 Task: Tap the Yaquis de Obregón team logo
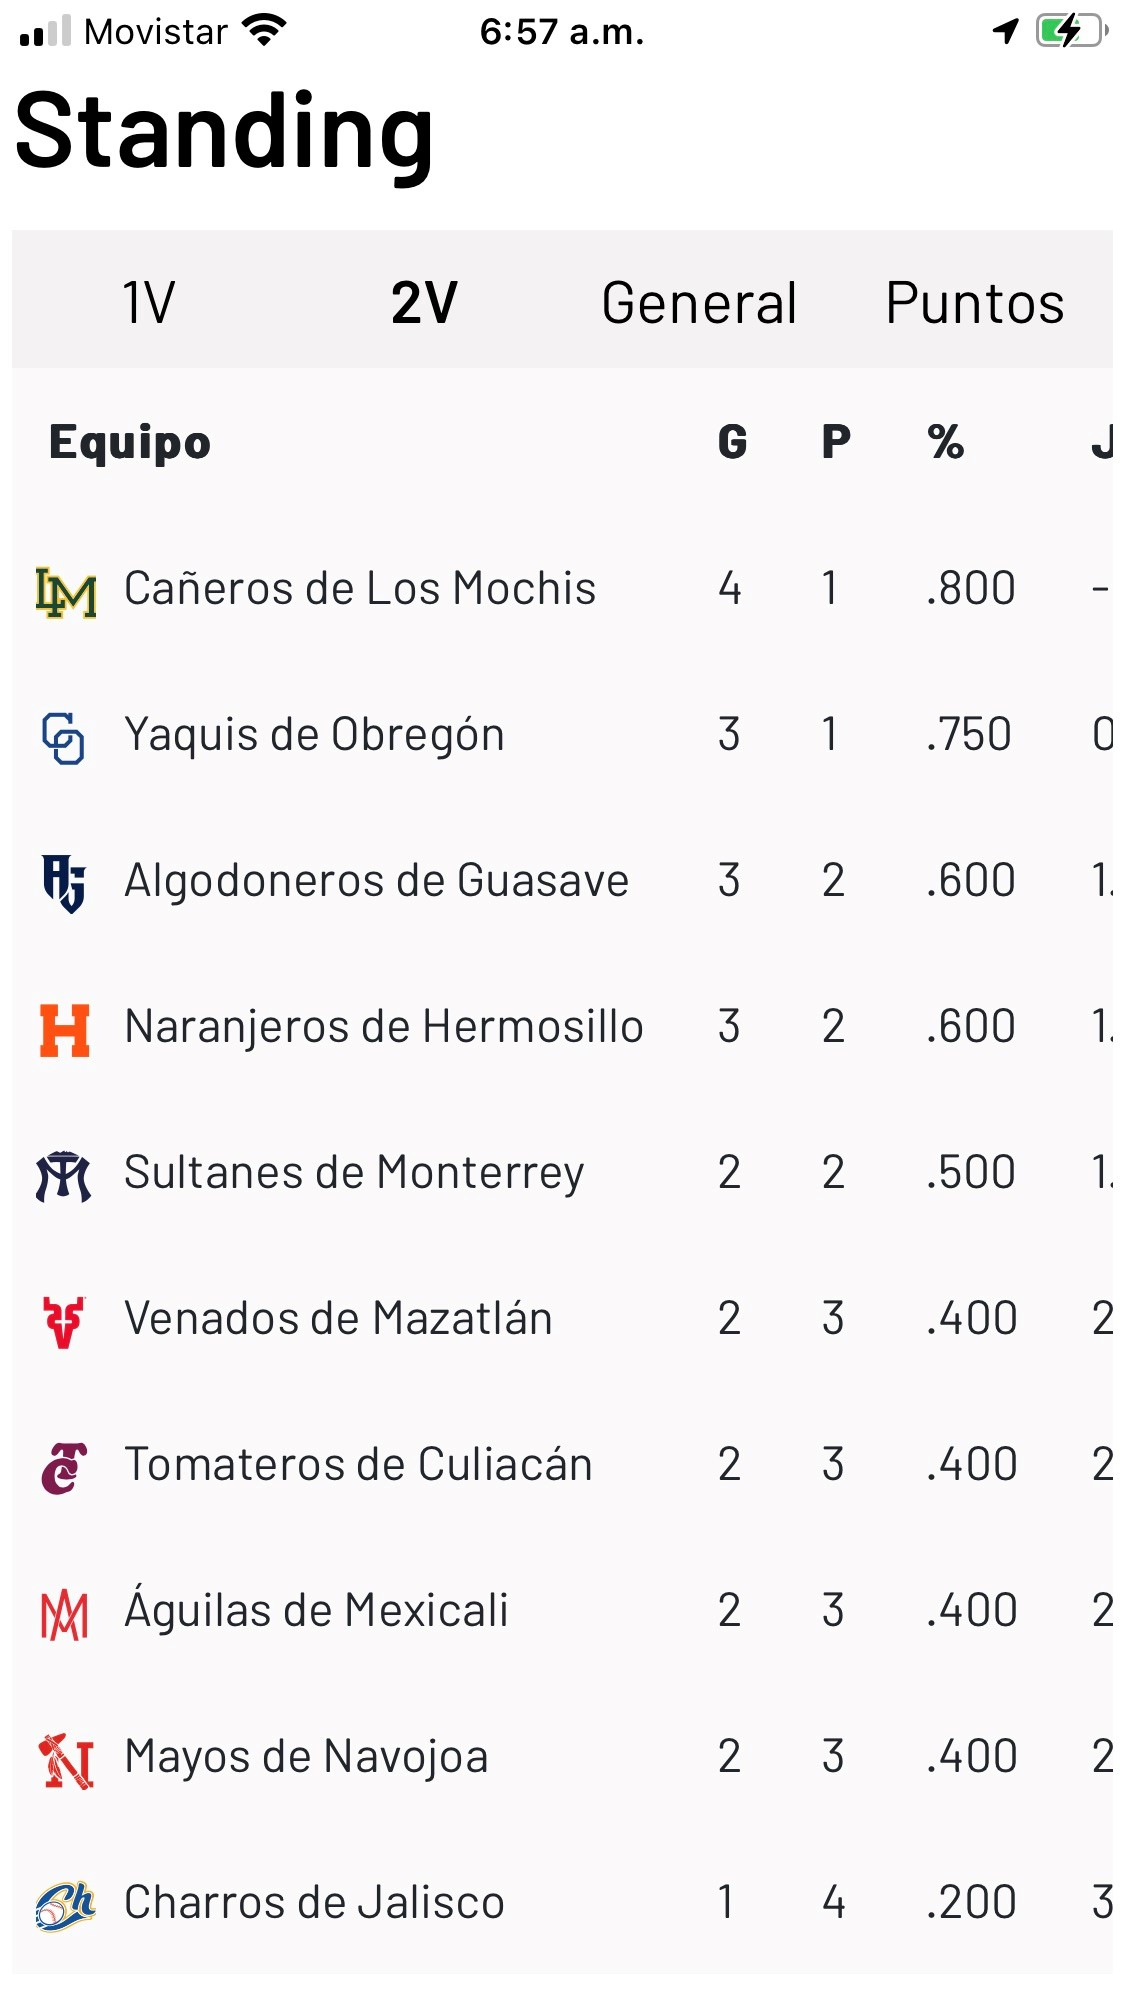(x=64, y=738)
